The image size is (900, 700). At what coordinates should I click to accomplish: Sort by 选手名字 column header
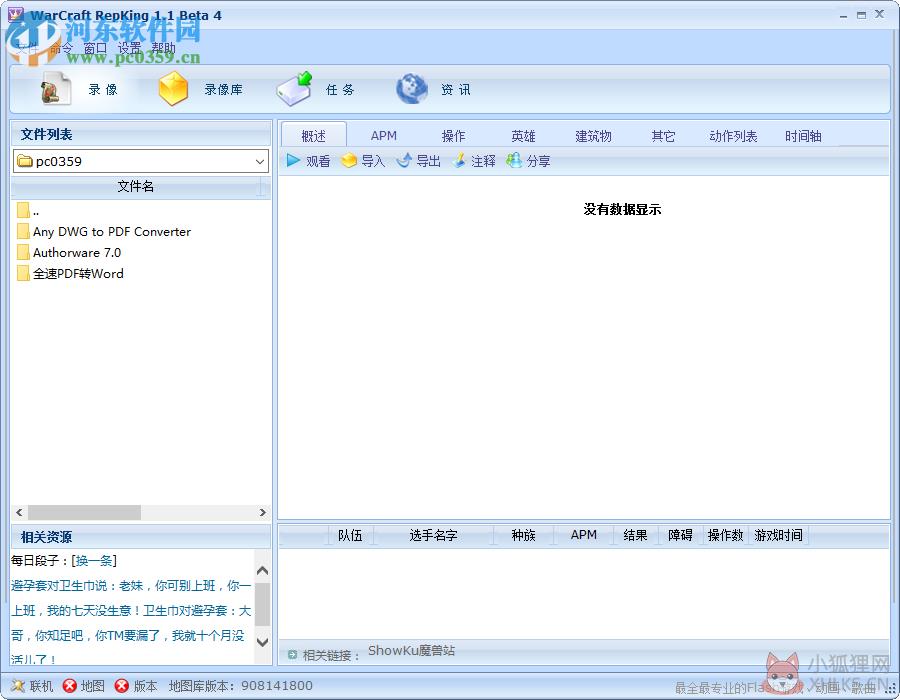click(433, 535)
